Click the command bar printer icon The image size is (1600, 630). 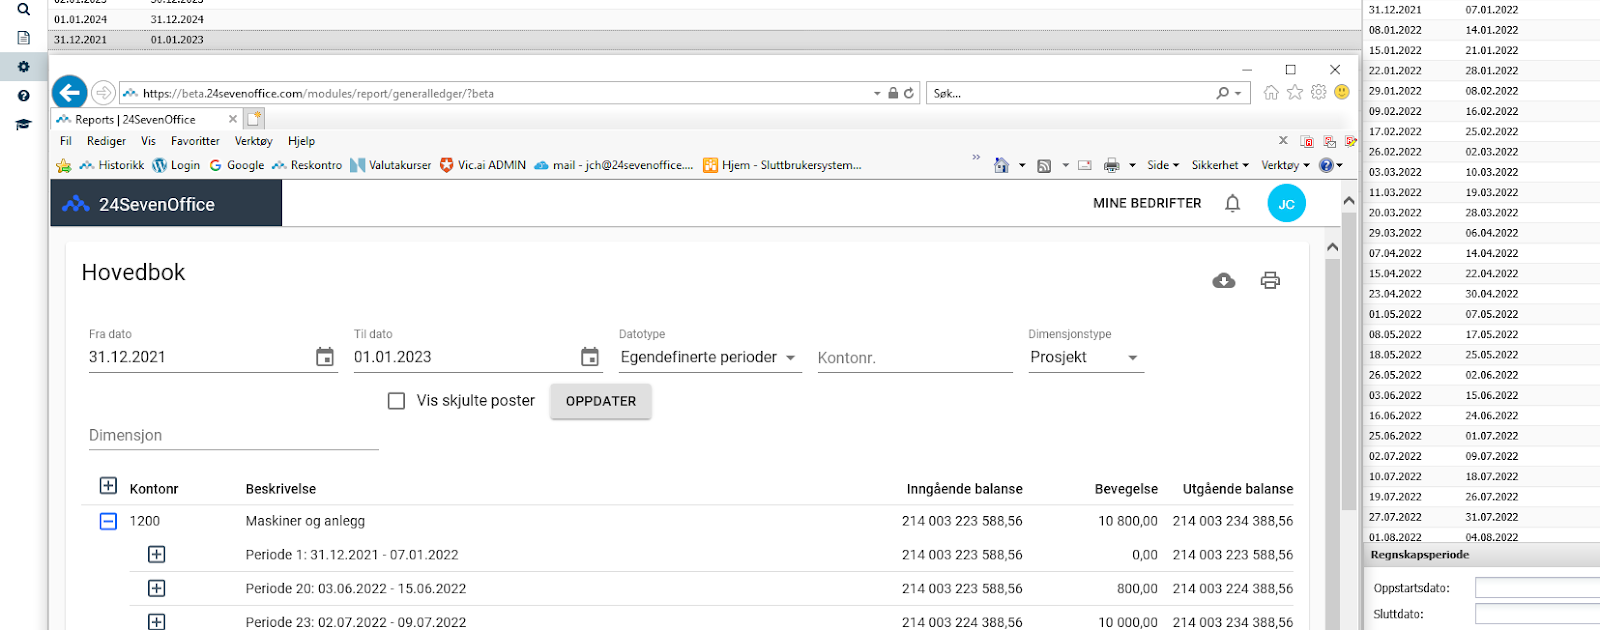1111,165
